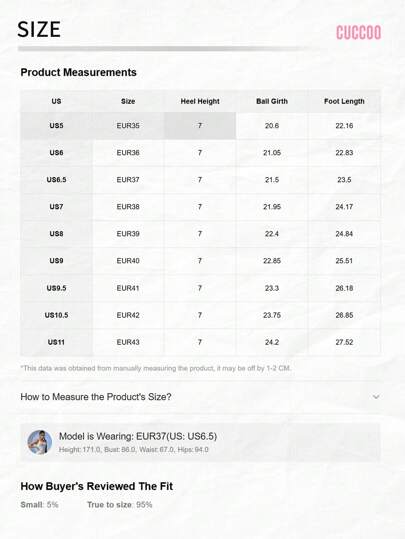Select the US5 size row

click(x=200, y=126)
